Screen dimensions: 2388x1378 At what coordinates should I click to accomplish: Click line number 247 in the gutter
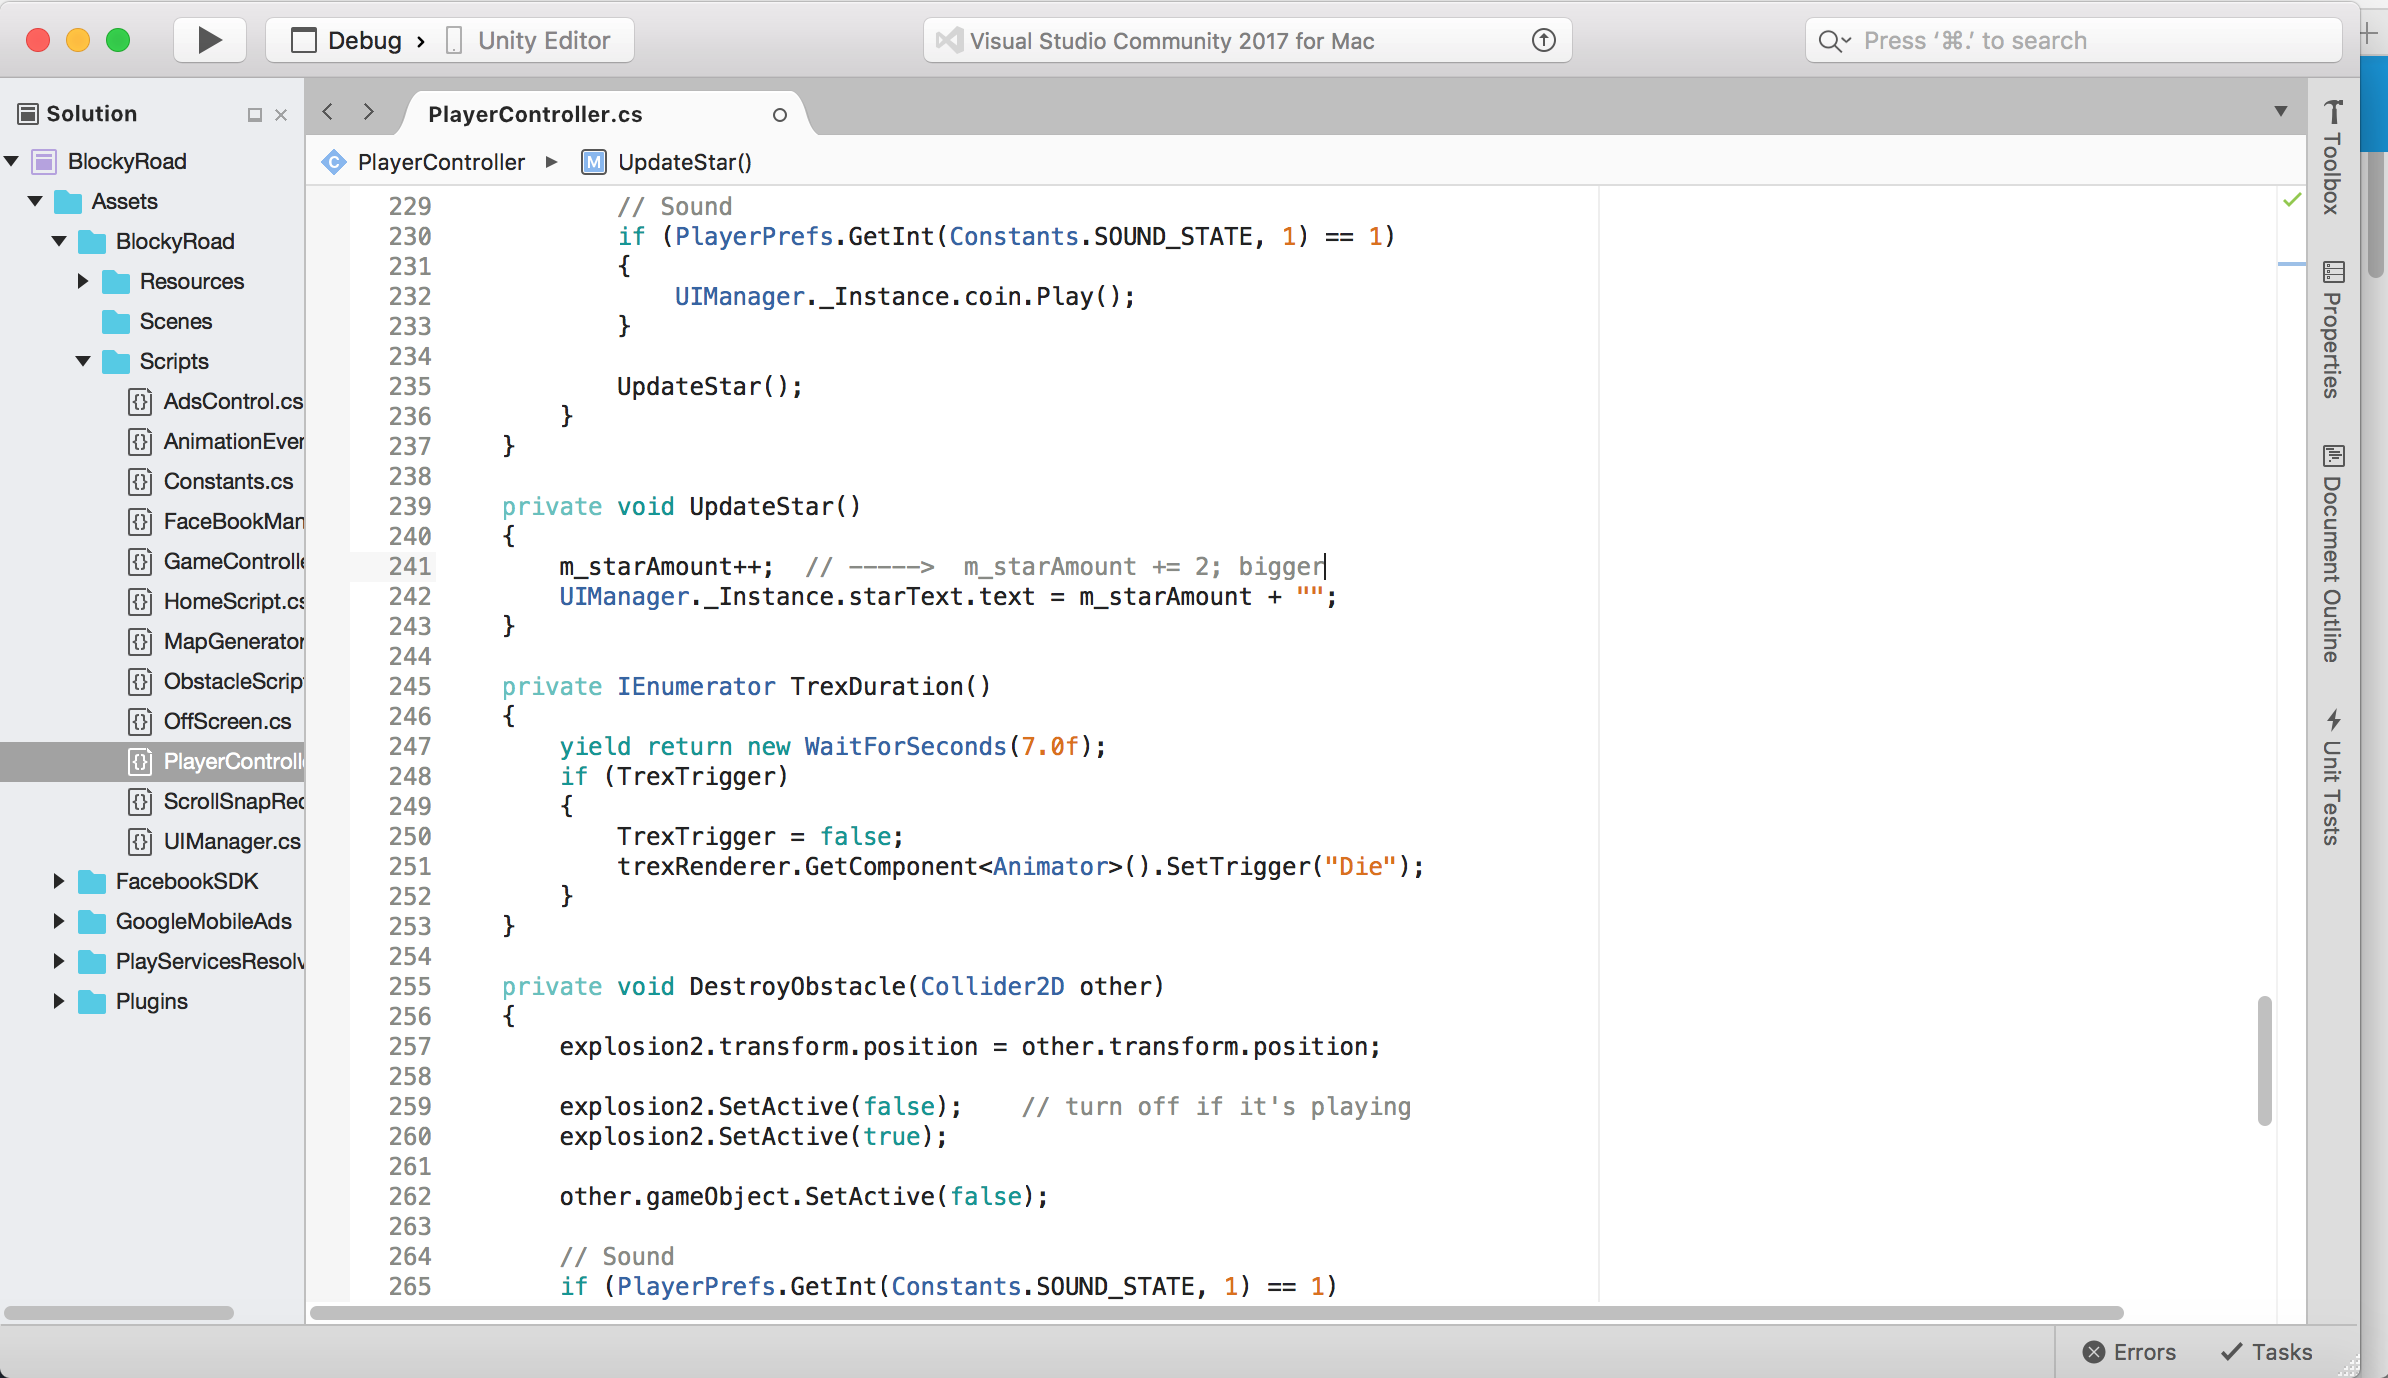pyautogui.click(x=410, y=746)
